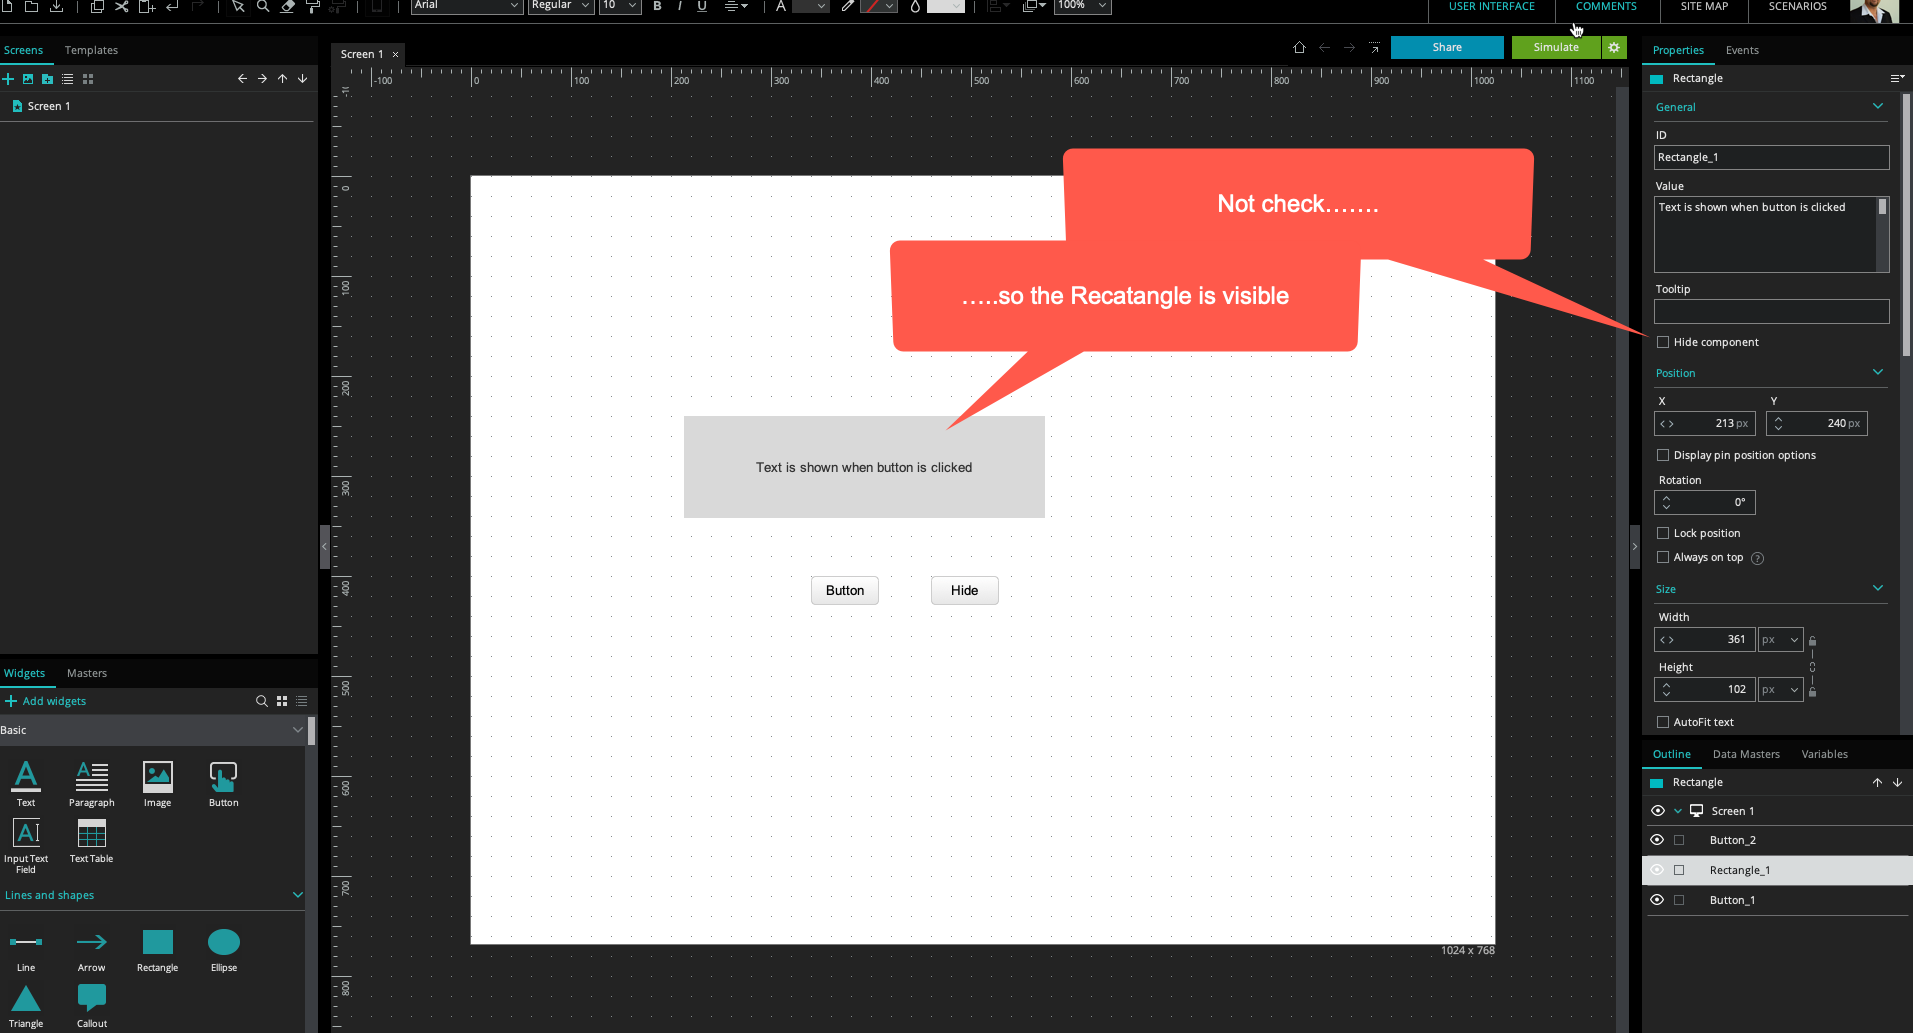
Task: Enable the Hide component checkbox
Action: [1663, 342]
